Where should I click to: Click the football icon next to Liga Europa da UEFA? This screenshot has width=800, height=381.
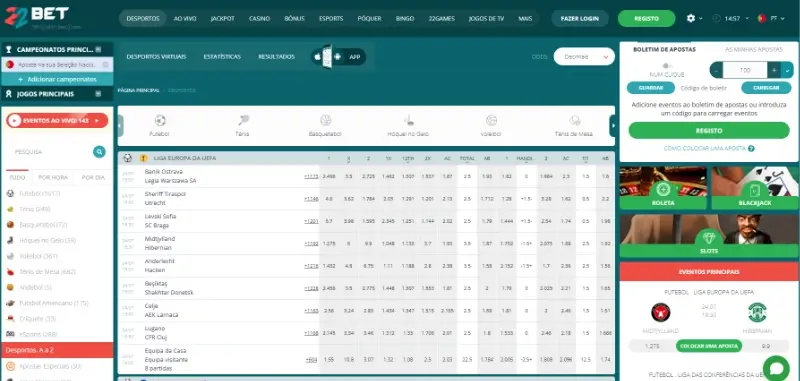click(128, 158)
